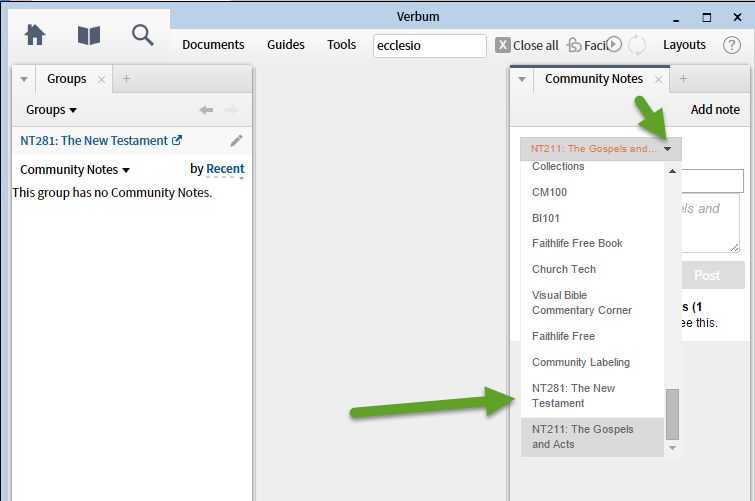Viewport: 755px width, 501px height.
Task: Select CM100 in group list
Action: pos(592,192)
